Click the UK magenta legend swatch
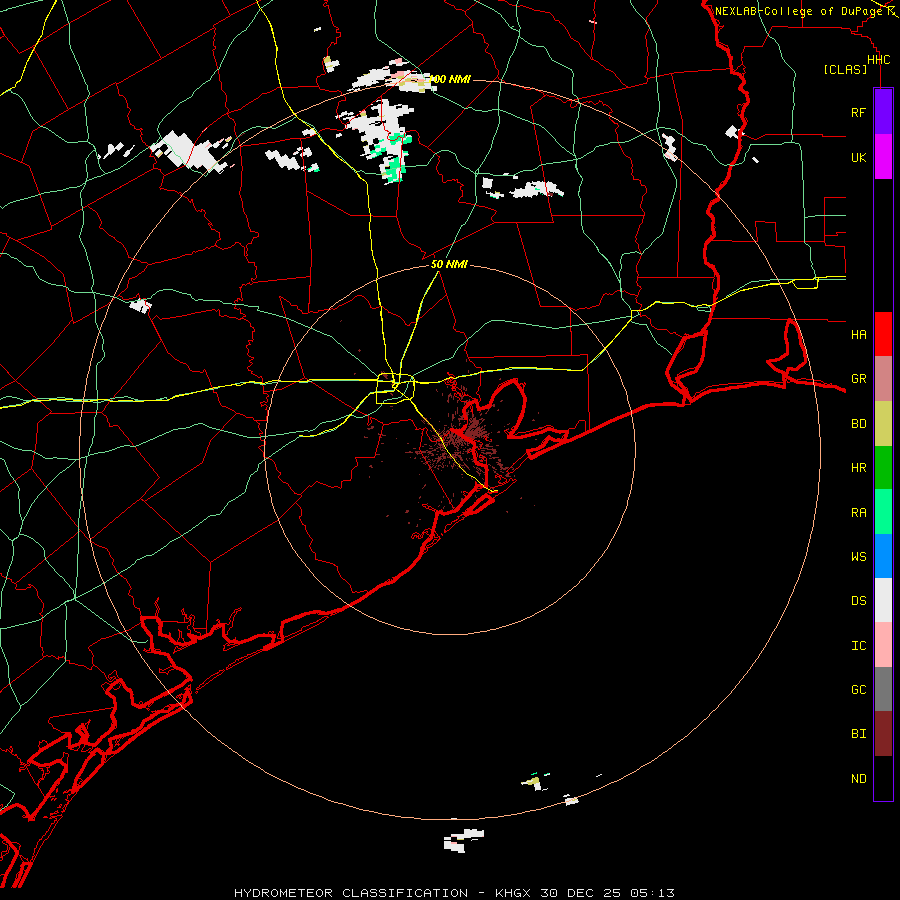Viewport: 900px width, 900px height. click(x=883, y=157)
